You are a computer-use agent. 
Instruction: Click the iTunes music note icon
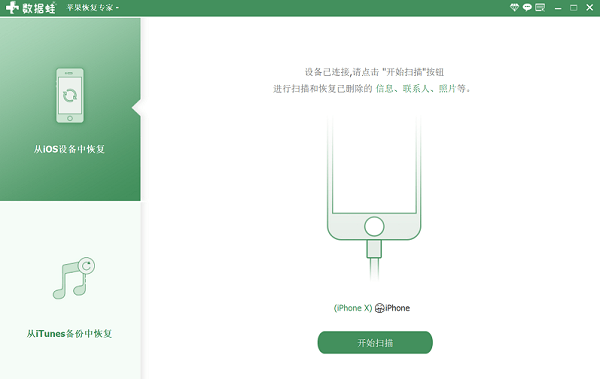pos(73,278)
